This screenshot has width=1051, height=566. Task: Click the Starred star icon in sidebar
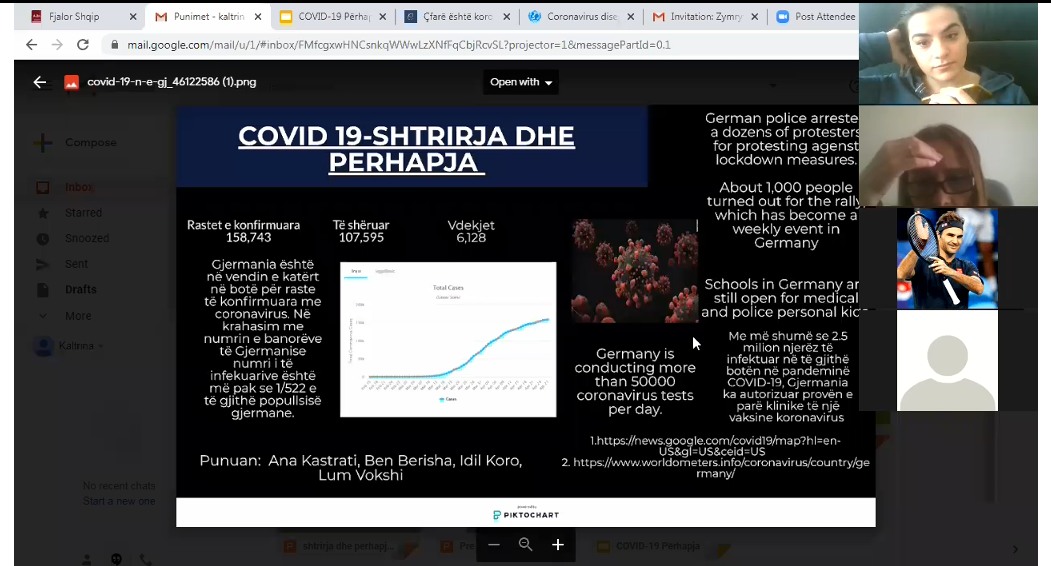tap(43, 213)
